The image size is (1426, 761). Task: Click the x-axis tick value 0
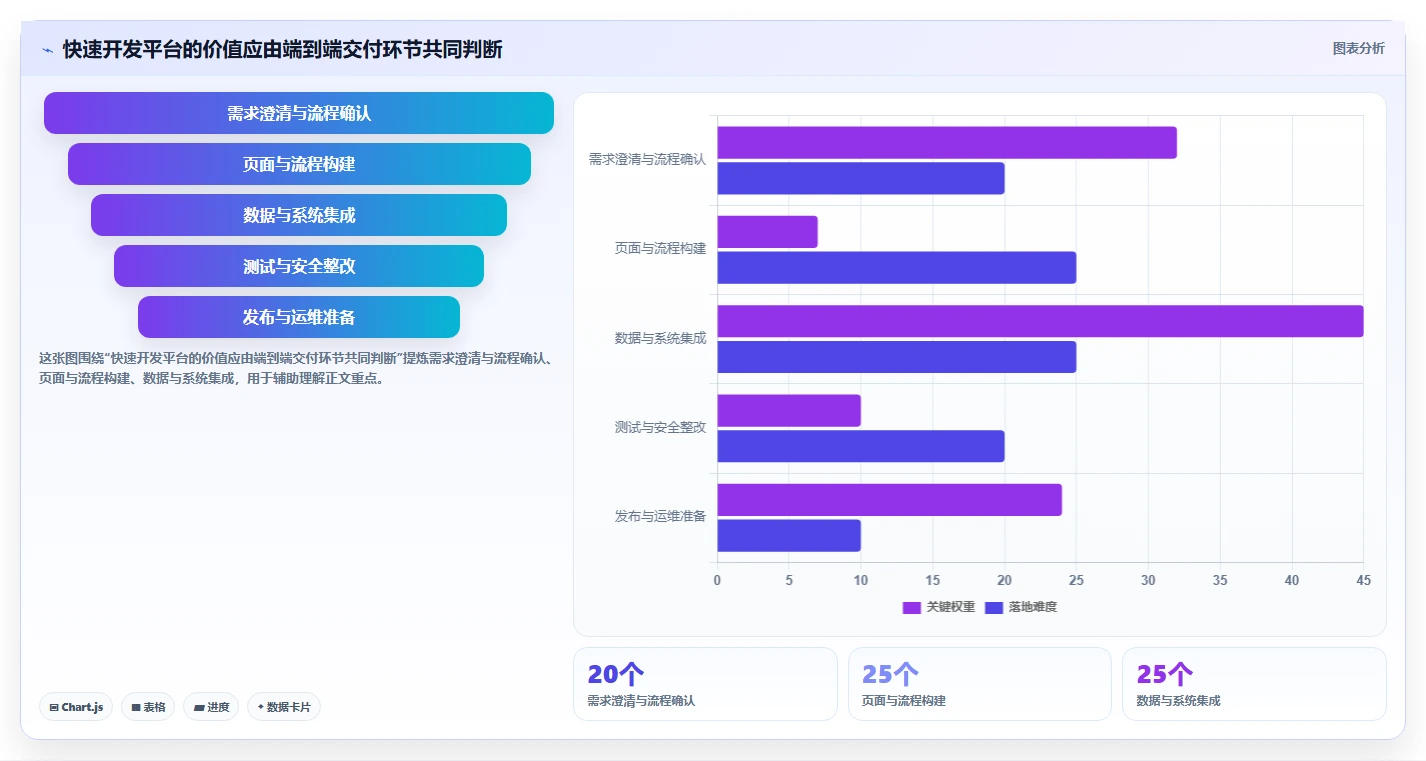(x=717, y=580)
